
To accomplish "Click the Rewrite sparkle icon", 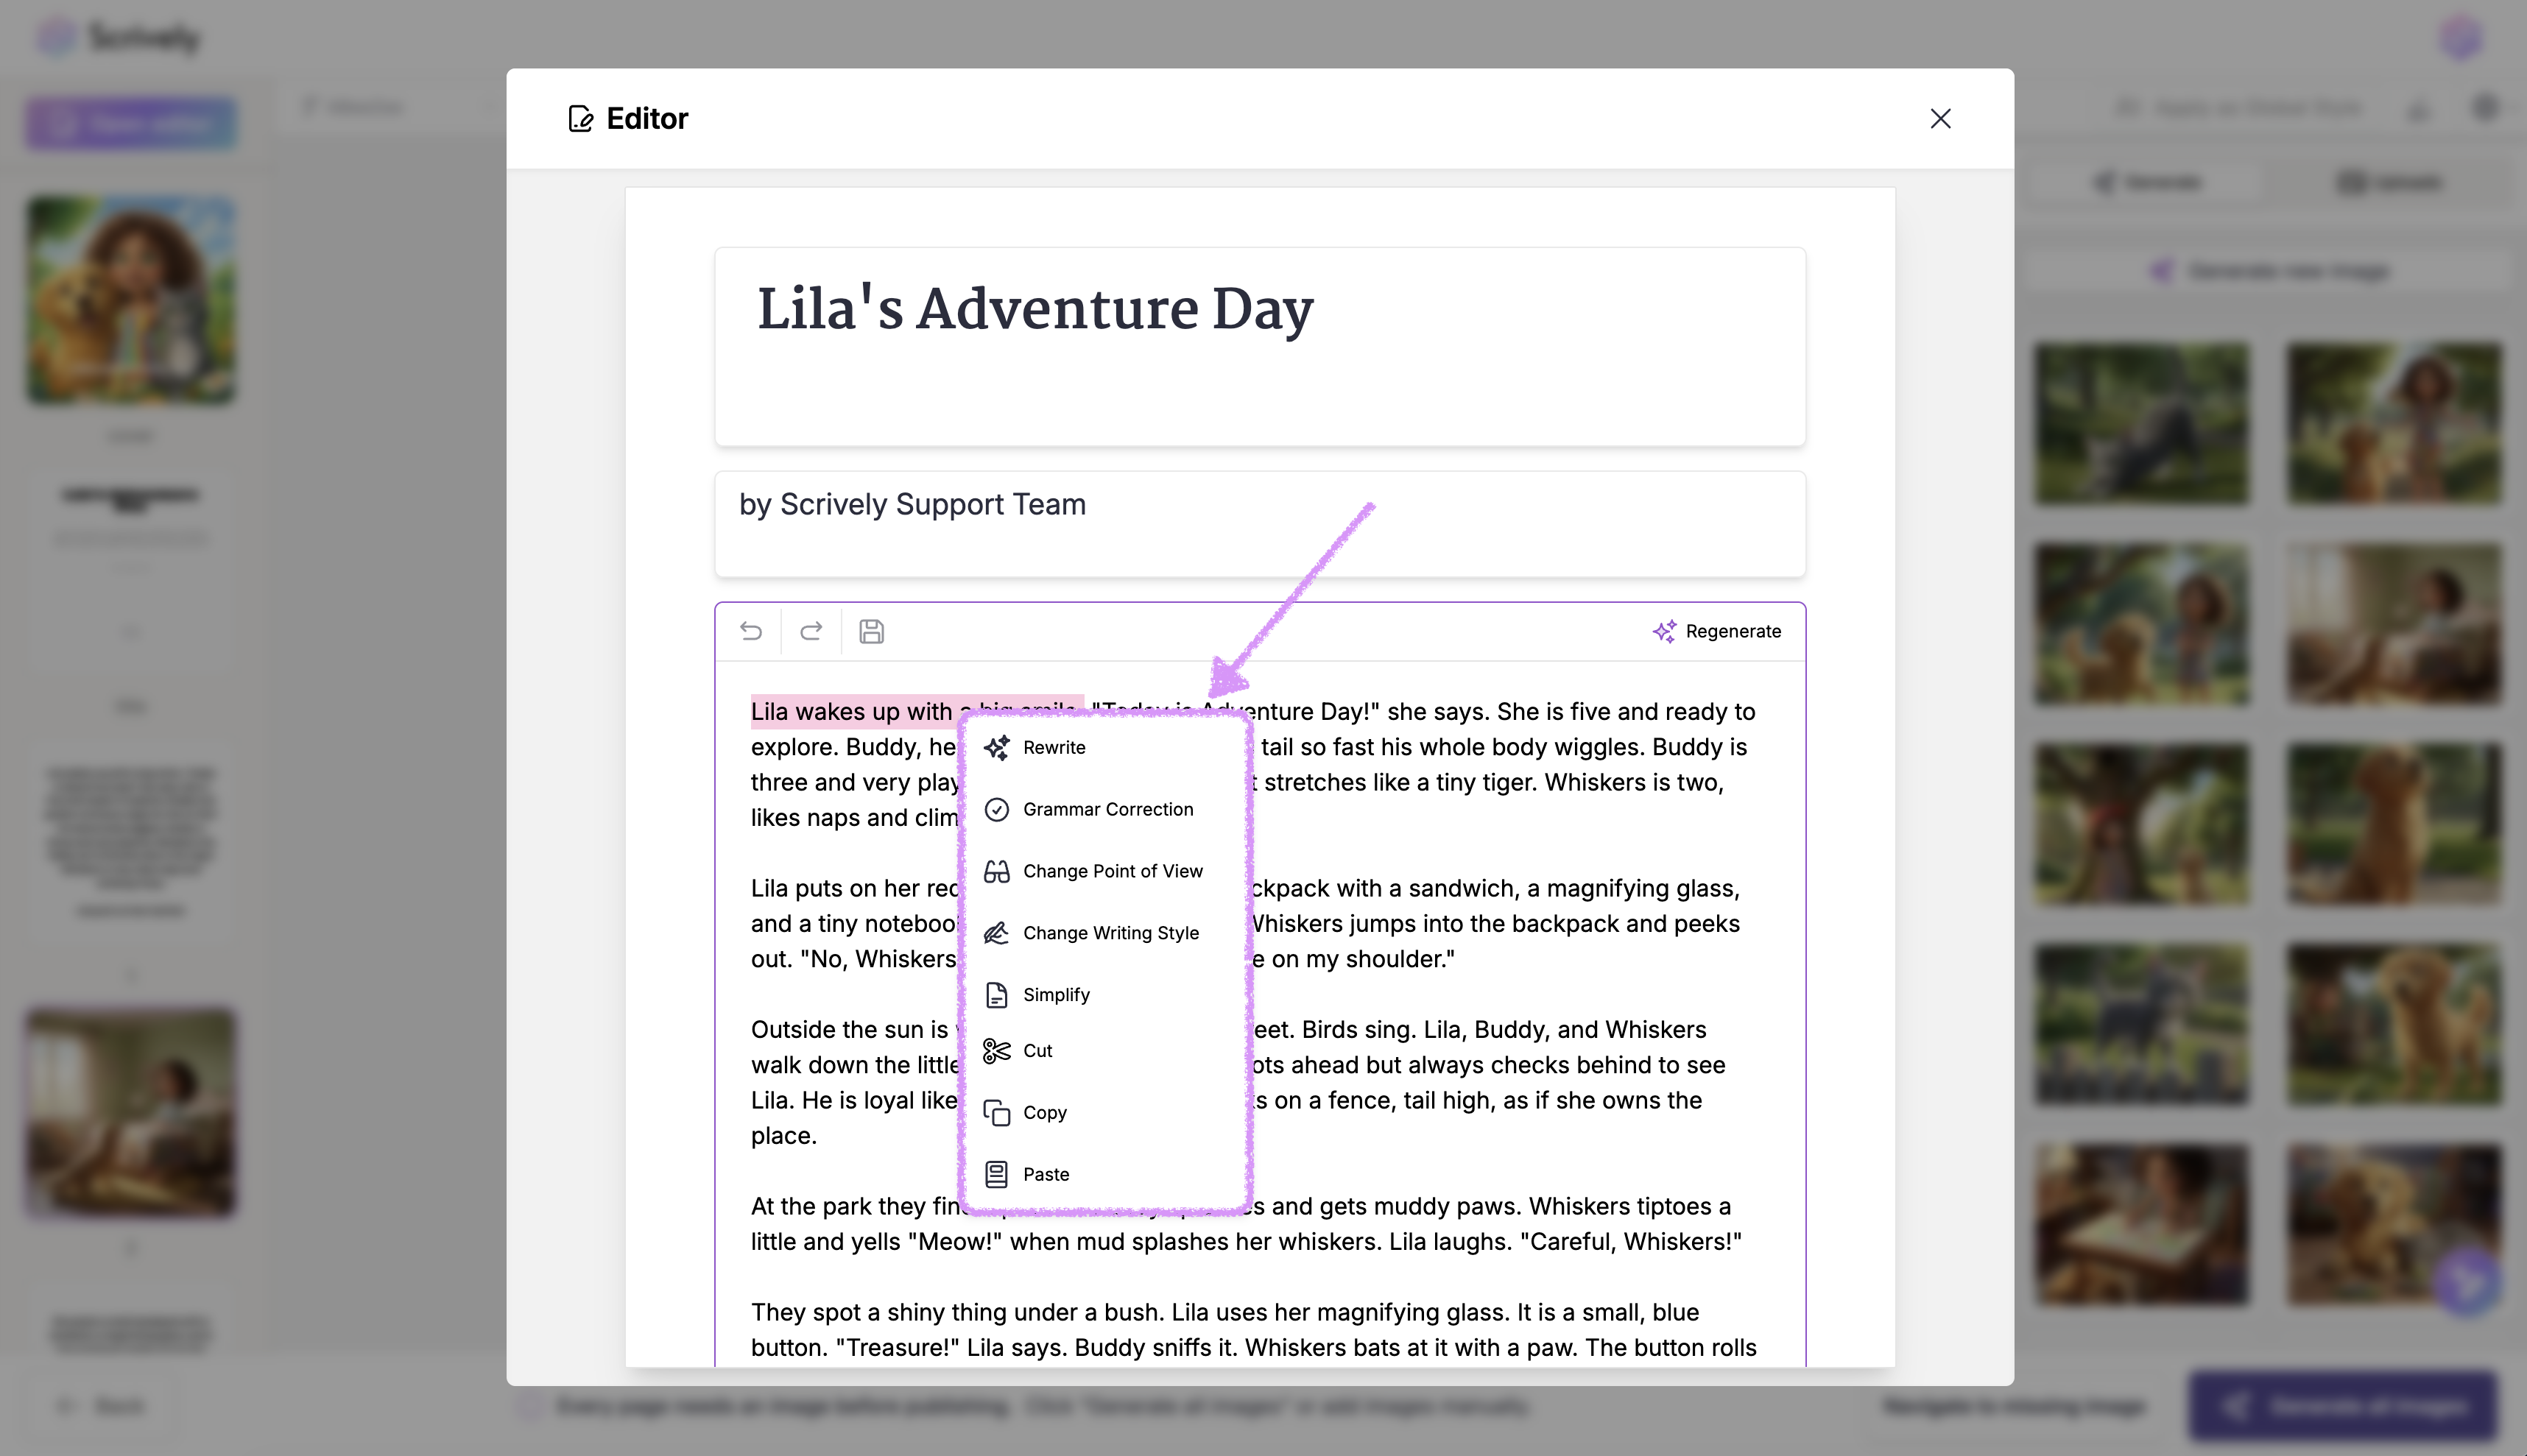I will tap(997, 748).
